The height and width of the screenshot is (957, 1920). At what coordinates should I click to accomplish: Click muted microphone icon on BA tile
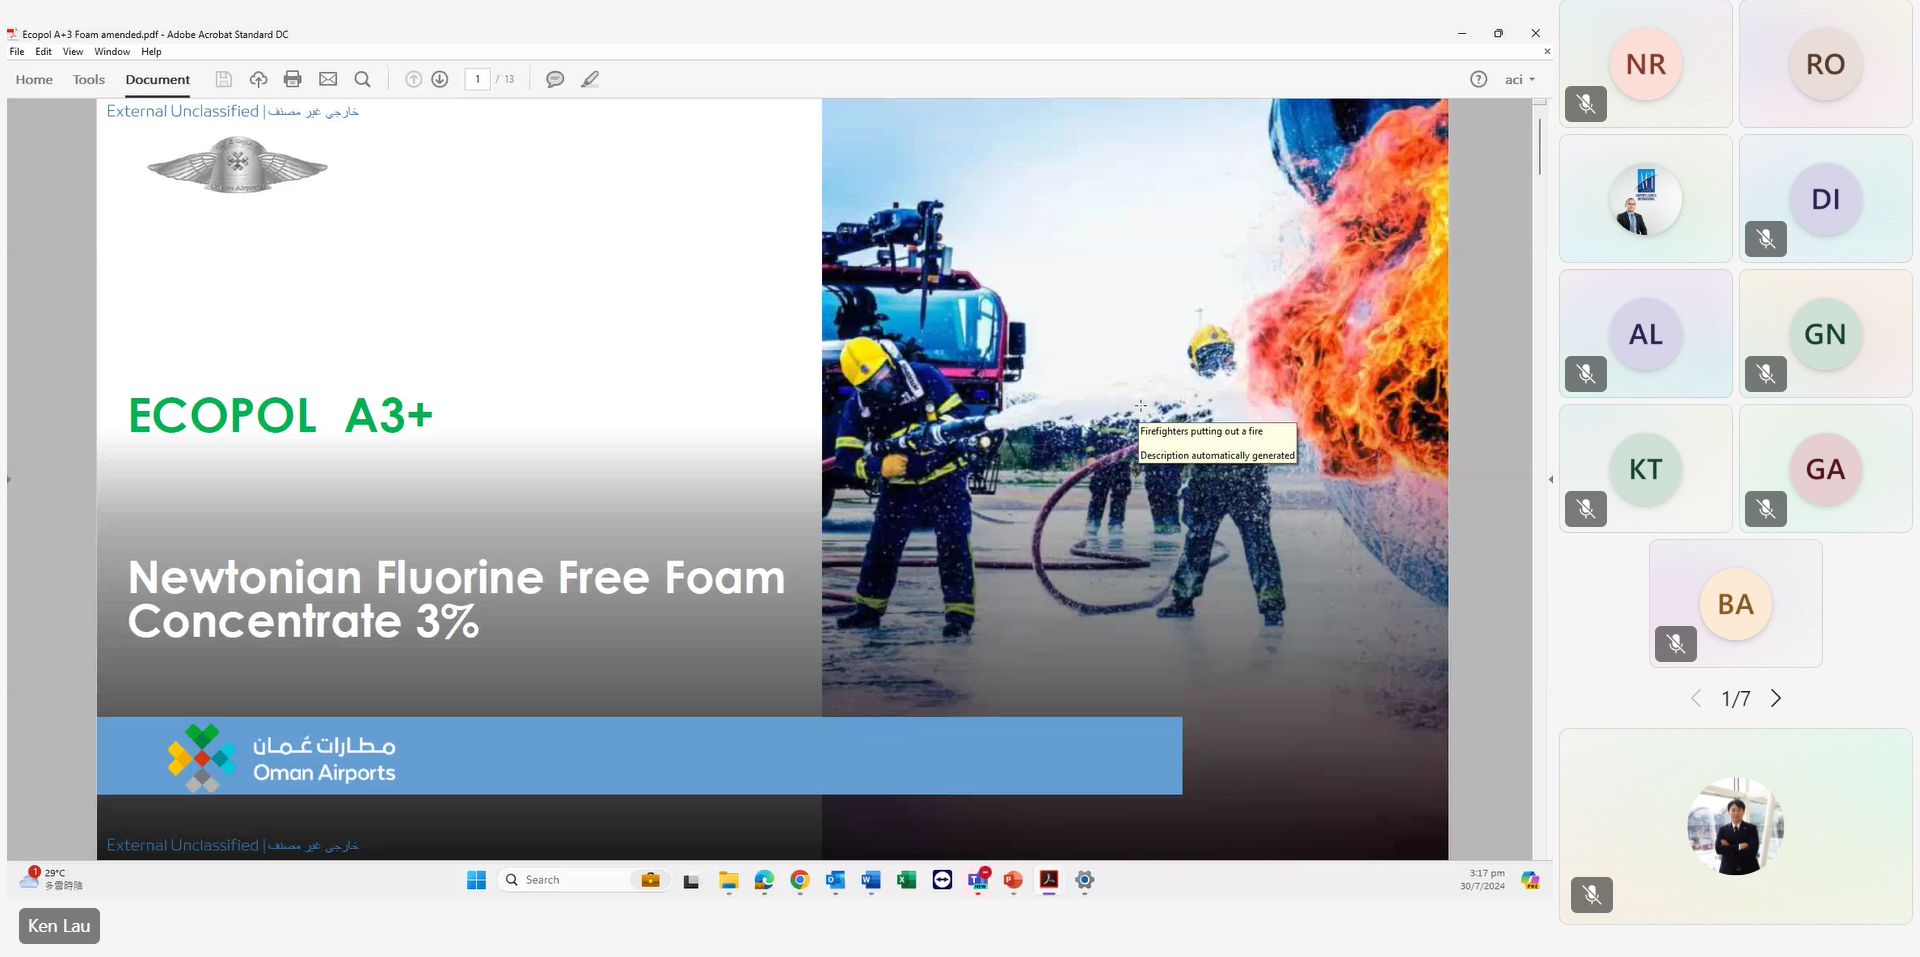click(1676, 644)
